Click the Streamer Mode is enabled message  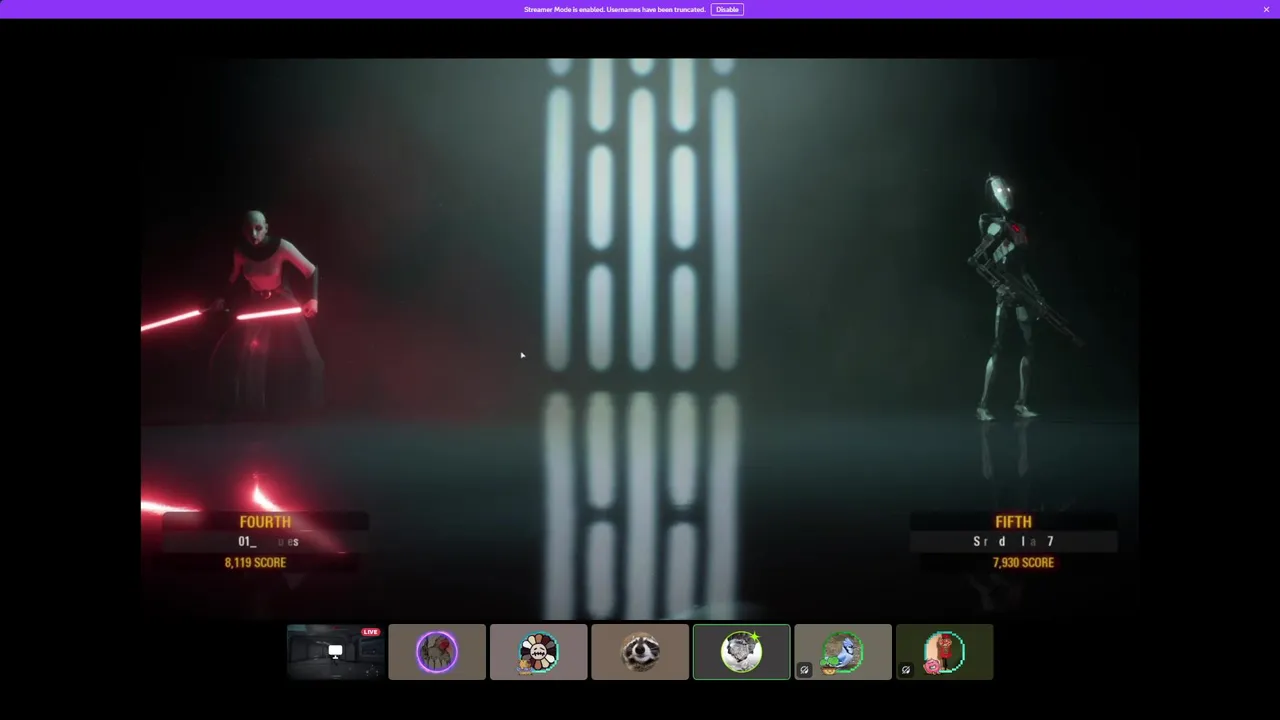tap(615, 9)
